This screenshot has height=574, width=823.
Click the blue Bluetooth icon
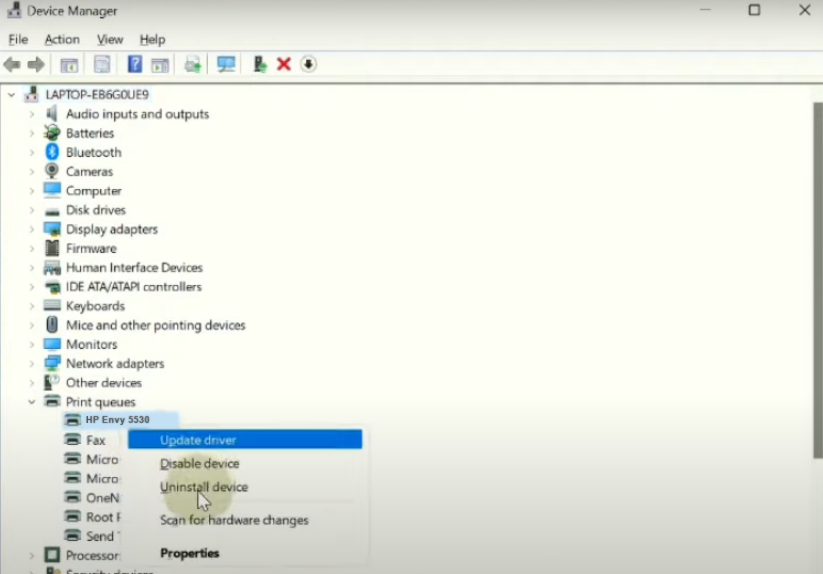click(x=52, y=152)
